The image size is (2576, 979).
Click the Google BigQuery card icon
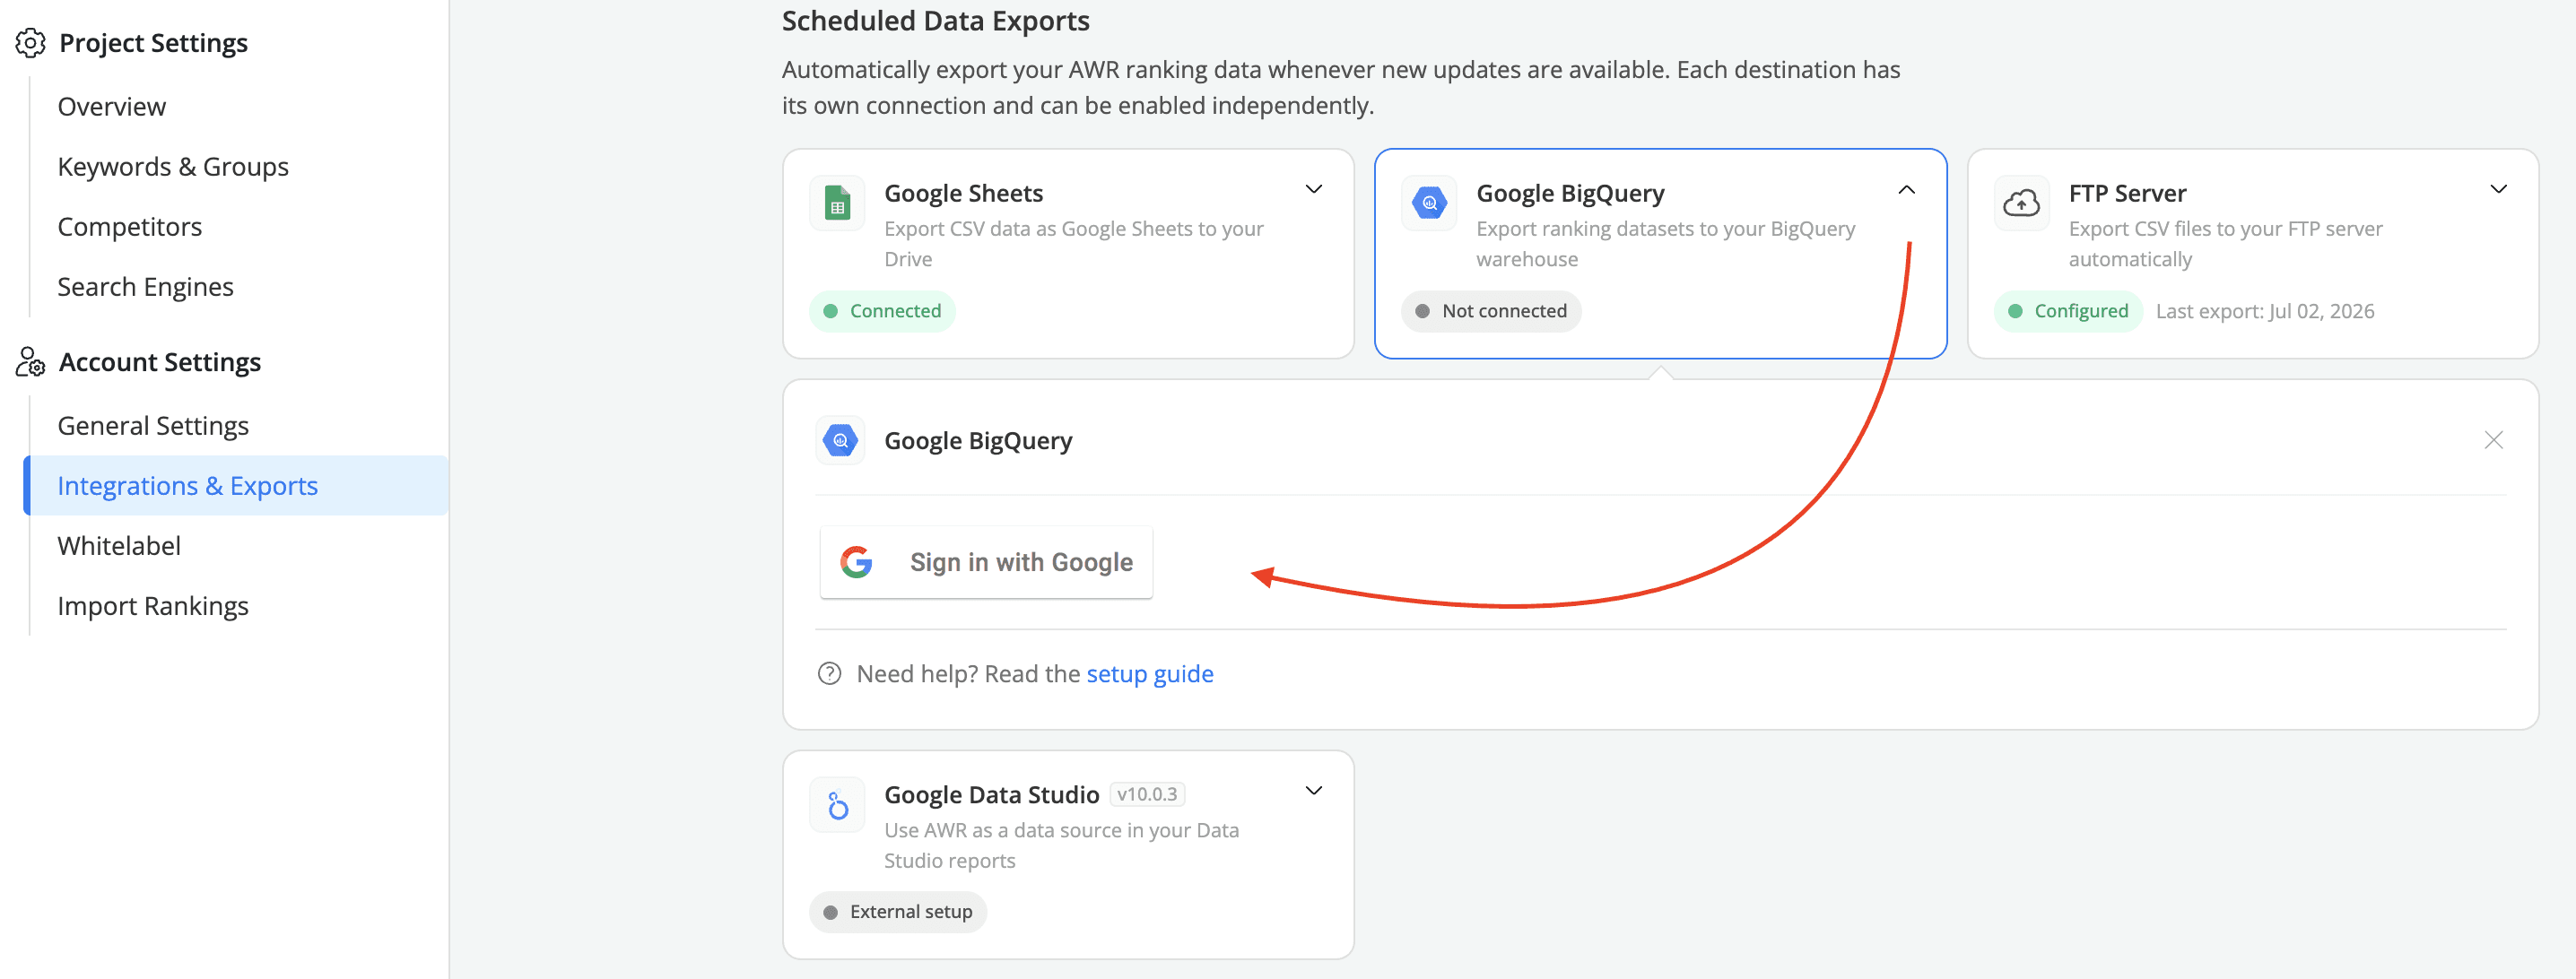1429,203
